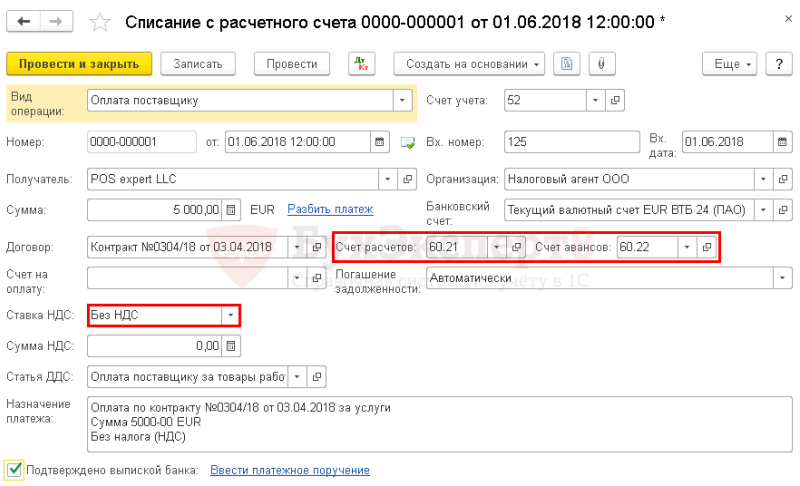Click into the Назначение платежа text area

pos(439,424)
